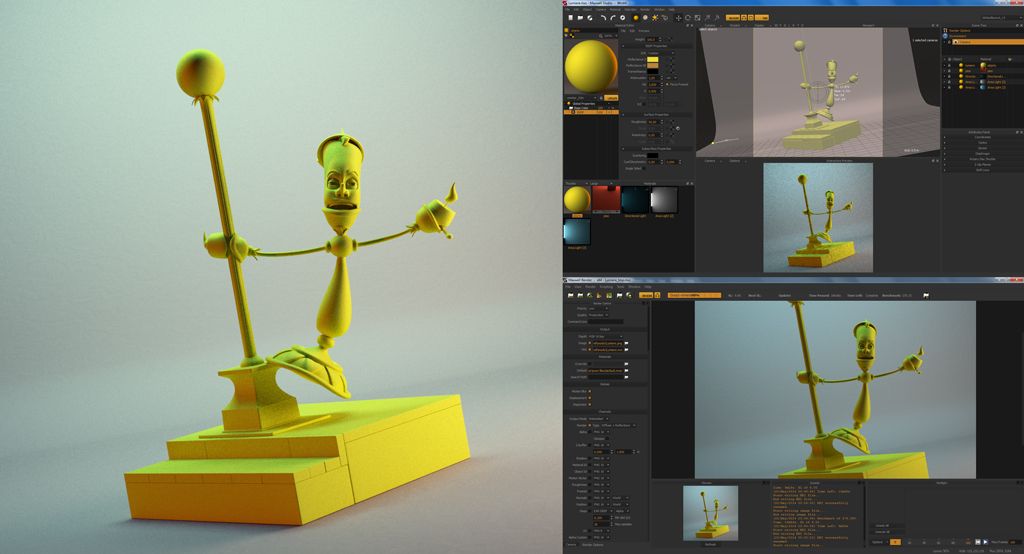The height and width of the screenshot is (554, 1024).
Task: Toggle the Image output checkbox
Action: click(590, 343)
